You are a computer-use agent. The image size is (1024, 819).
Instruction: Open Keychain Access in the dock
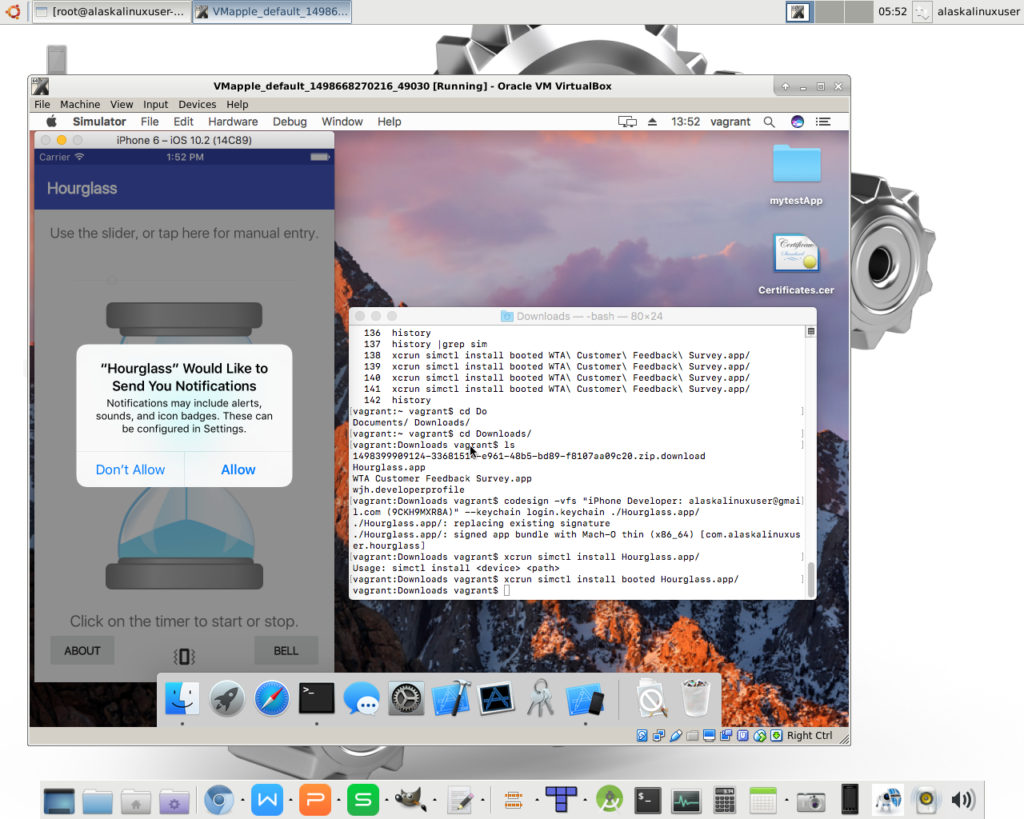point(540,698)
